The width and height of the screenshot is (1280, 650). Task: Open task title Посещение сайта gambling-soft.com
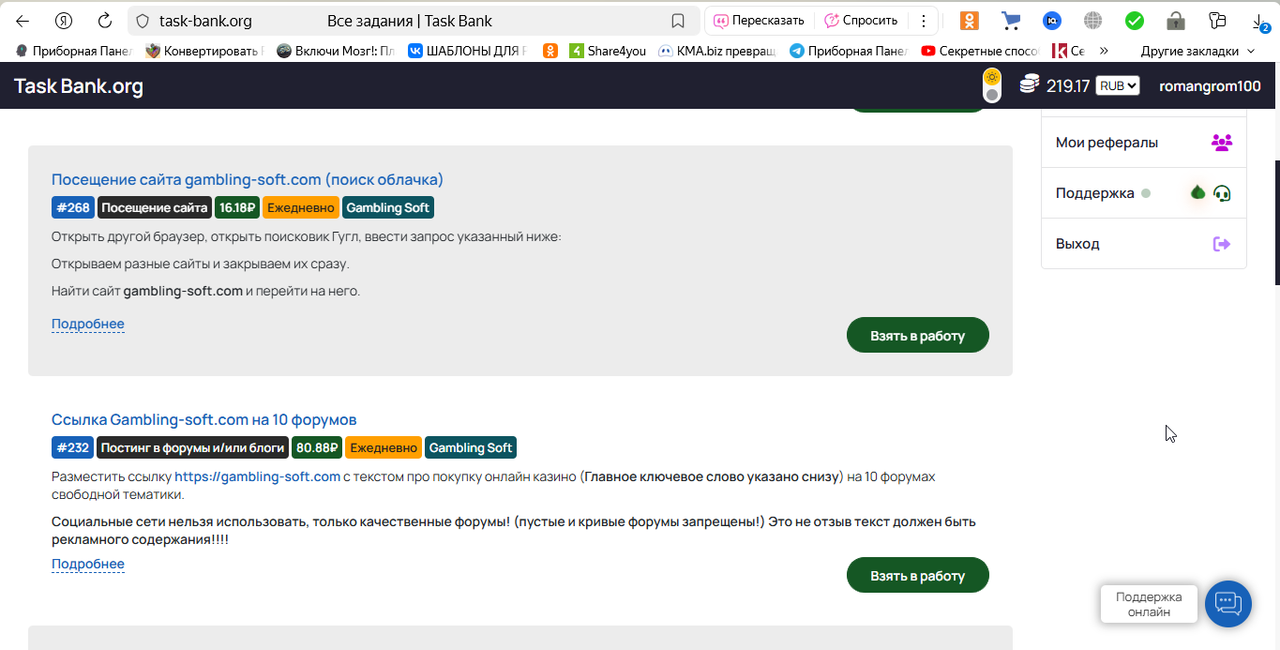tap(247, 180)
